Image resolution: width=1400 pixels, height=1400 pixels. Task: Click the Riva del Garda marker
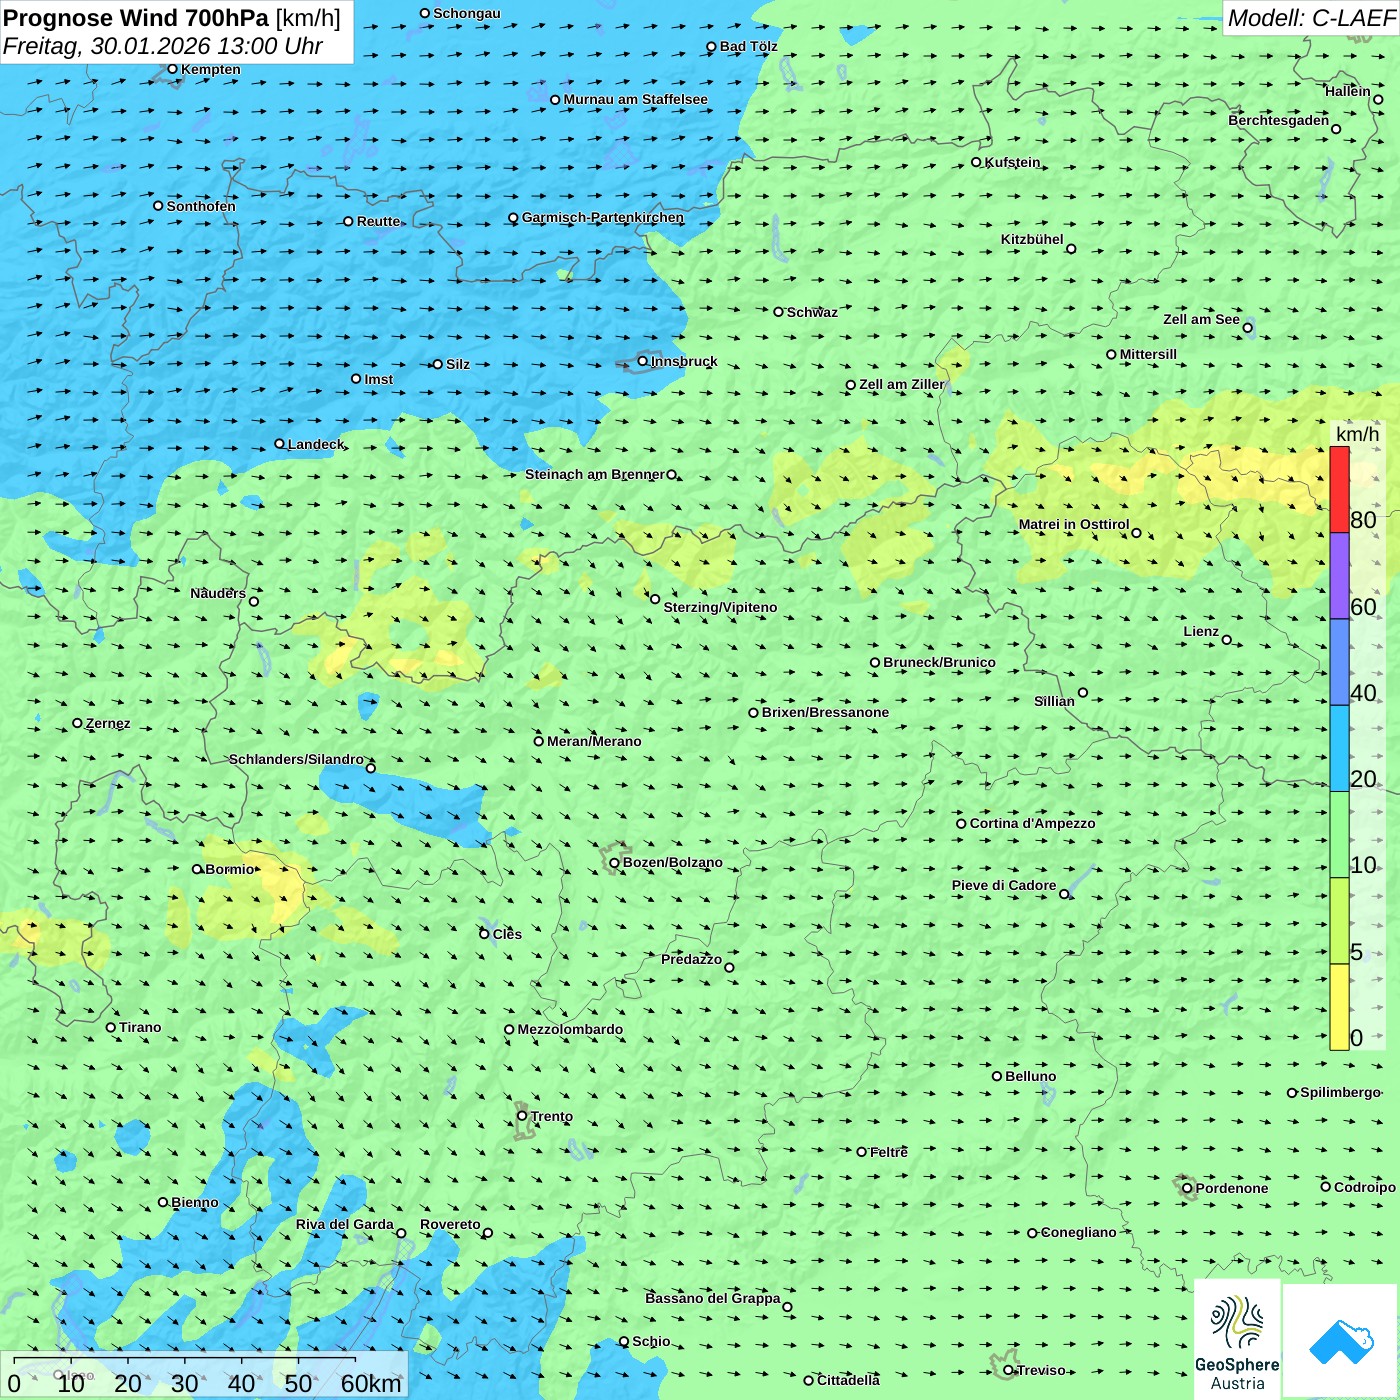coord(402,1233)
